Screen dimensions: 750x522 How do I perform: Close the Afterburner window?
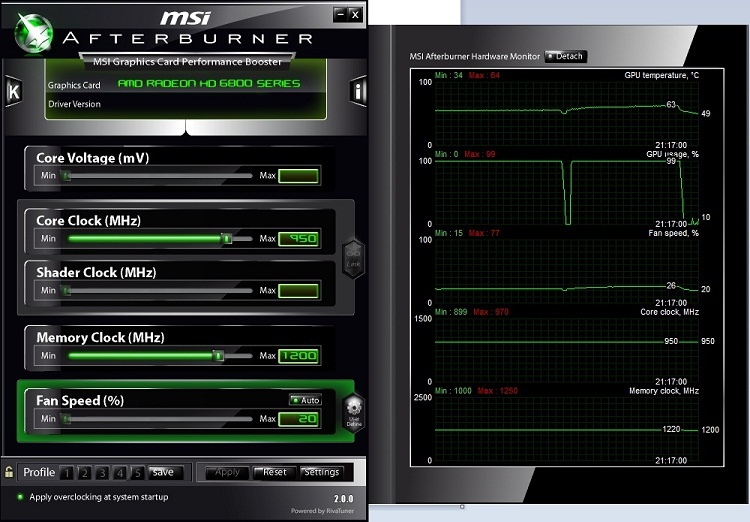pos(355,14)
